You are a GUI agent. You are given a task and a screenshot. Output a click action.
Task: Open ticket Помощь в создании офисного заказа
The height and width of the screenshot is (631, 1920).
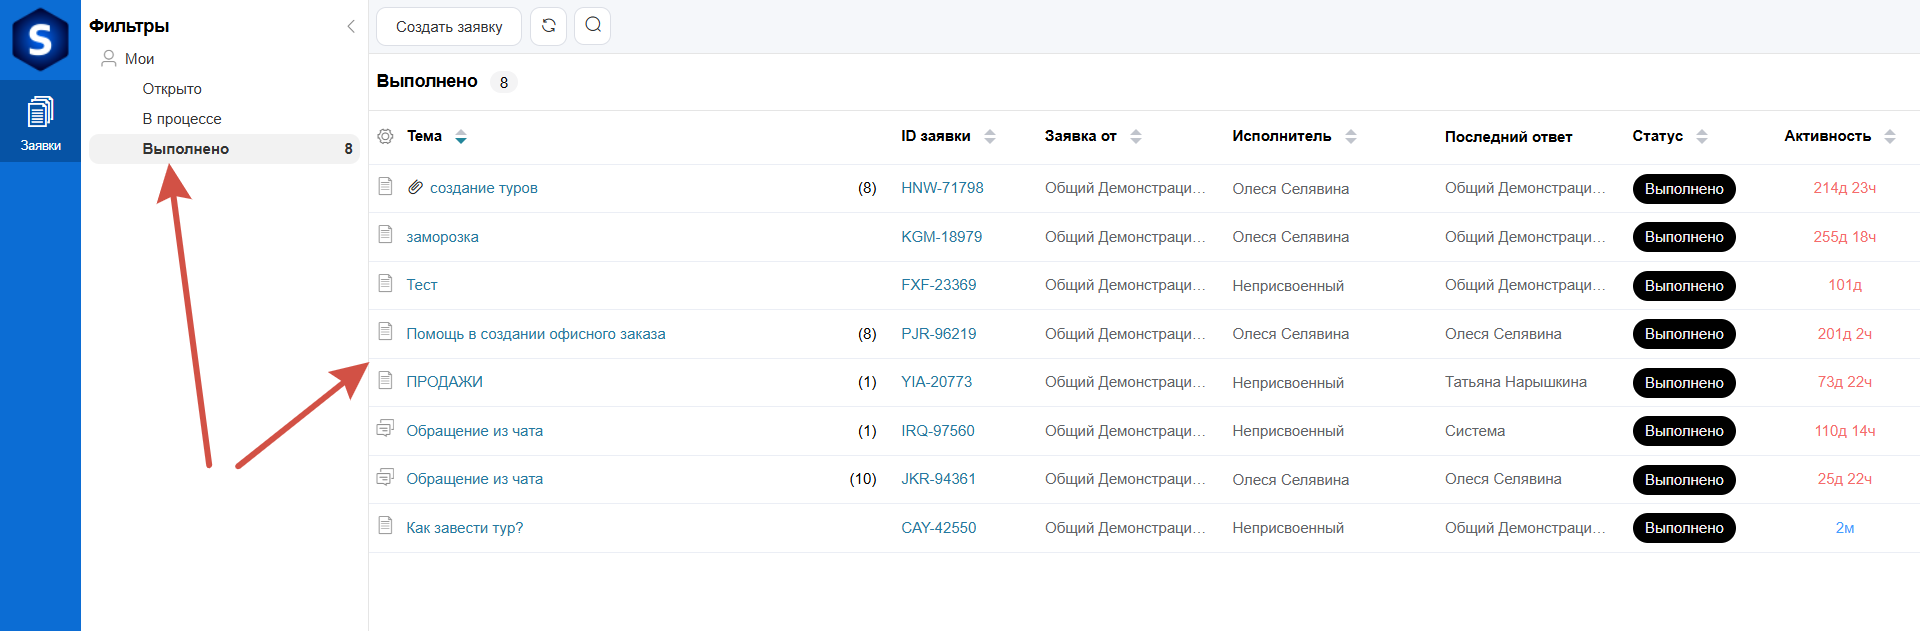(x=536, y=334)
